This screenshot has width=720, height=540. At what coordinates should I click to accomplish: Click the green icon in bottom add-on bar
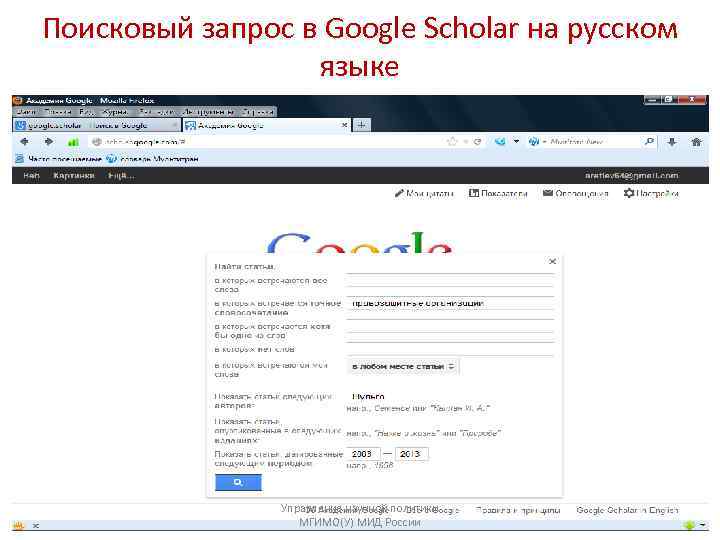[x=689, y=525]
